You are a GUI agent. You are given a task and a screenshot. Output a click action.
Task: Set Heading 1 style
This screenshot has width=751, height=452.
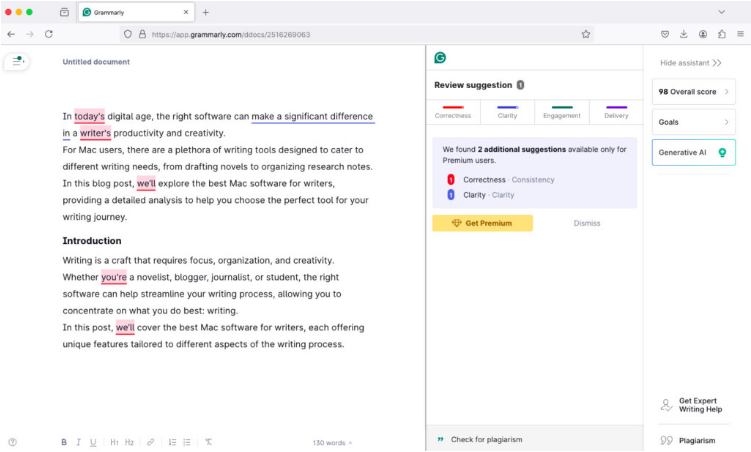click(x=114, y=441)
